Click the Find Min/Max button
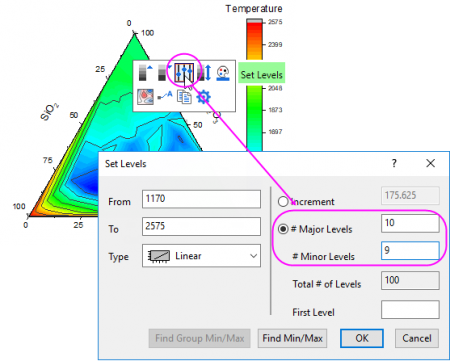The image size is (450, 361). [292, 338]
